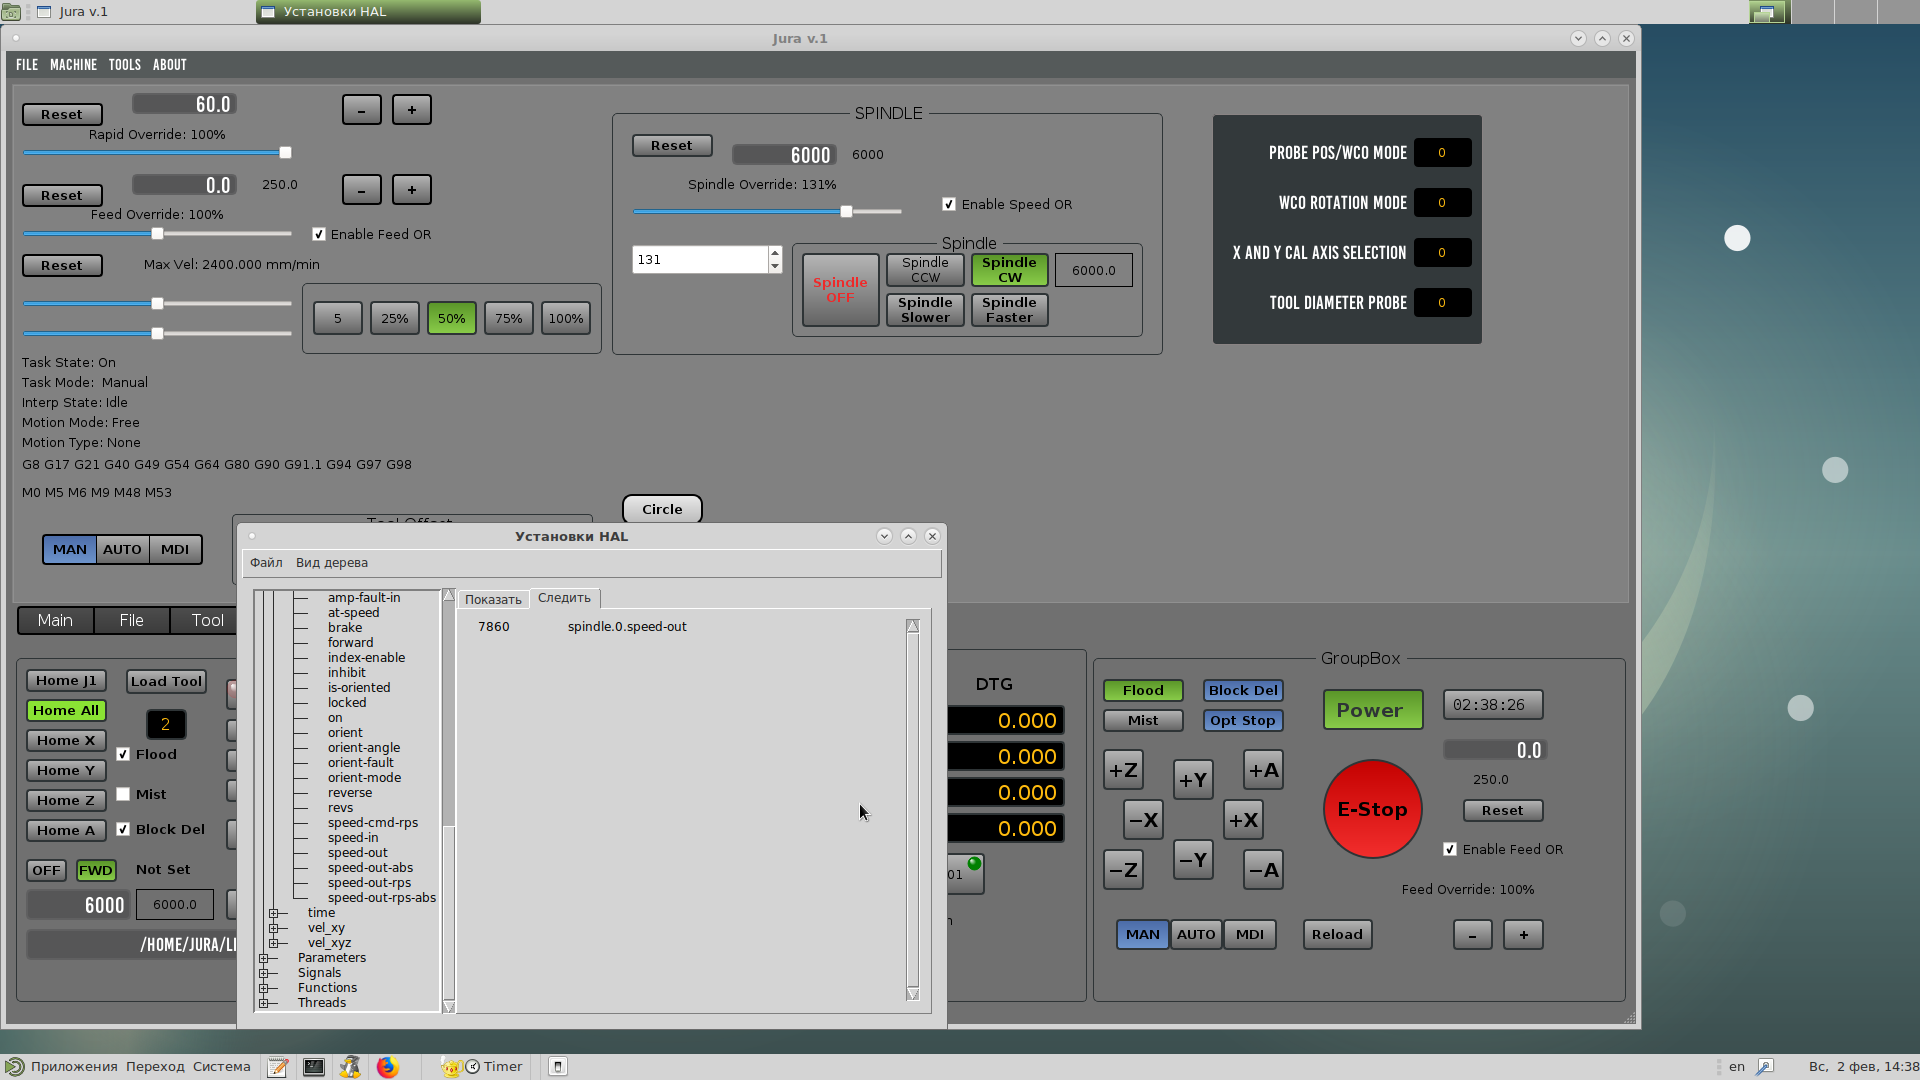The height and width of the screenshot is (1080, 1920).
Task: Click the red E-Stop button
Action: point(1372,809)
